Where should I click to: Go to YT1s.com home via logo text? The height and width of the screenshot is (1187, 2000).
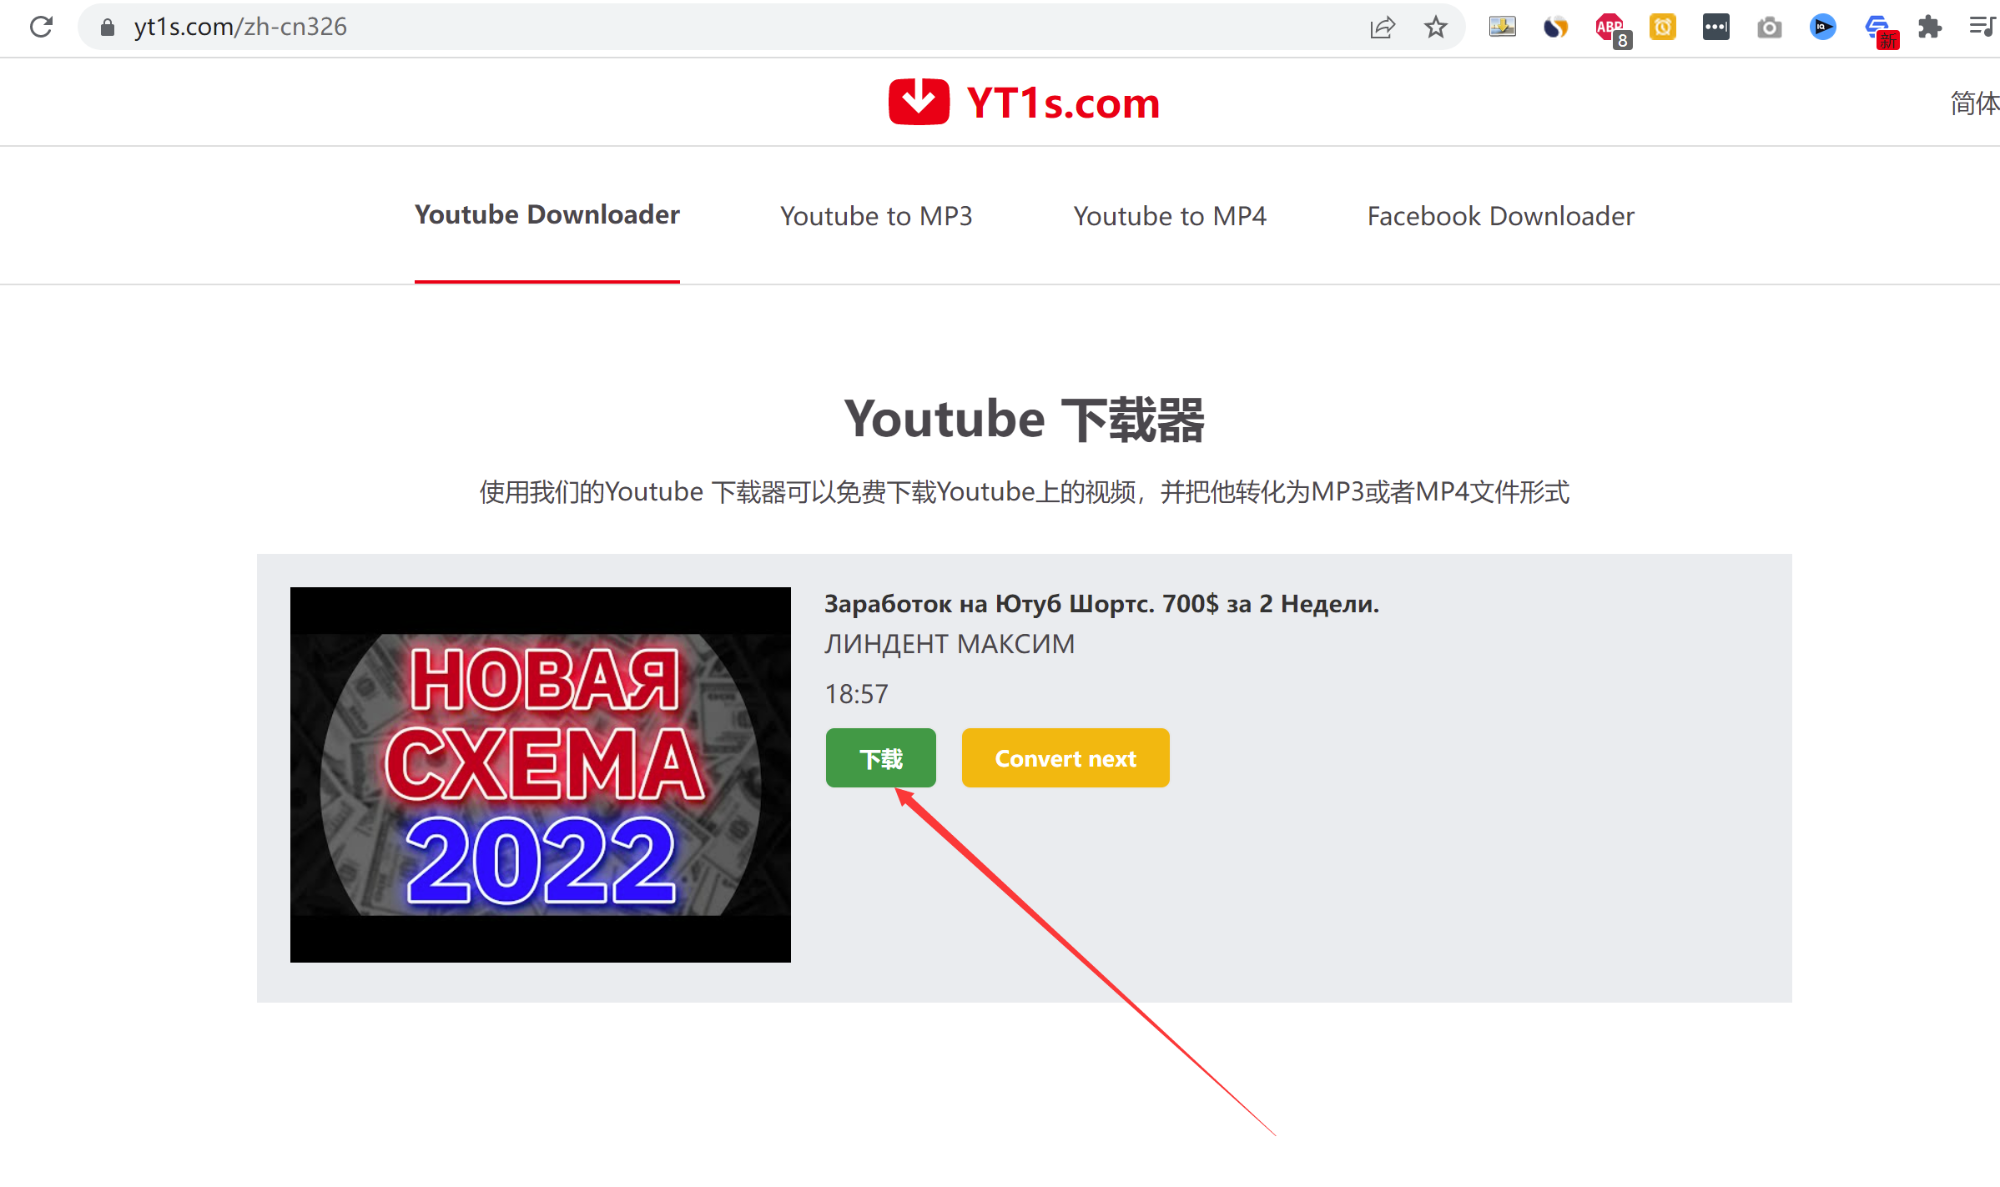coord(1062,103)
